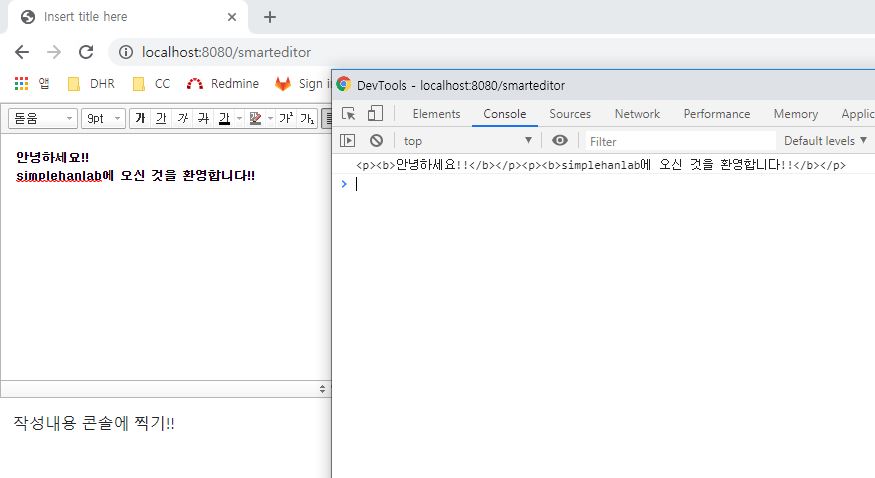The height and width of the screenshot is (478, 875).
Task: Create a live expression with eye icon
Action: click(x=560, y=141)
